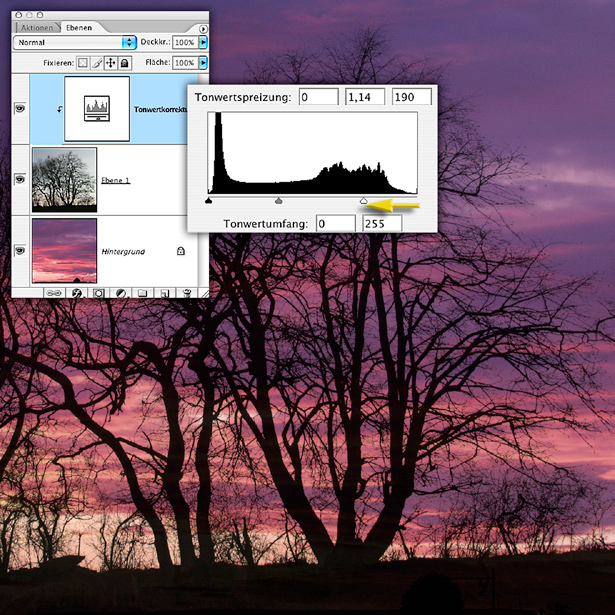Click the clipping arrow on Tonwertkorrektur layer

(x=59, y=109)
